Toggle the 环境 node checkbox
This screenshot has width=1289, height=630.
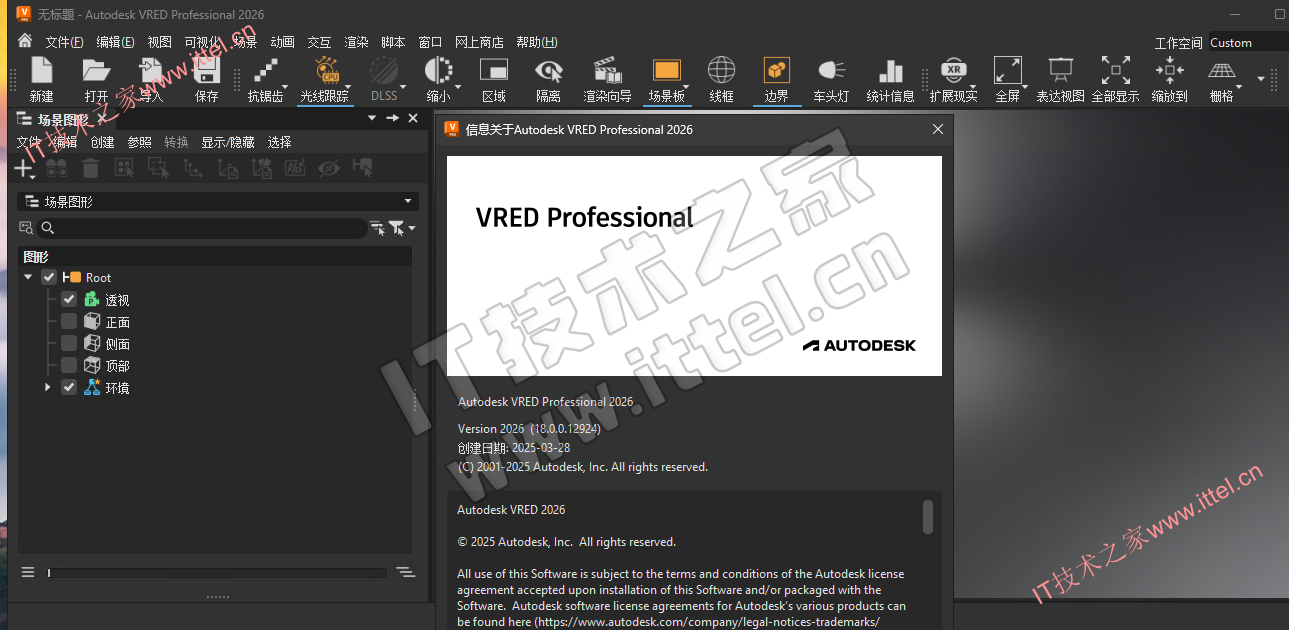pos(69,387)
